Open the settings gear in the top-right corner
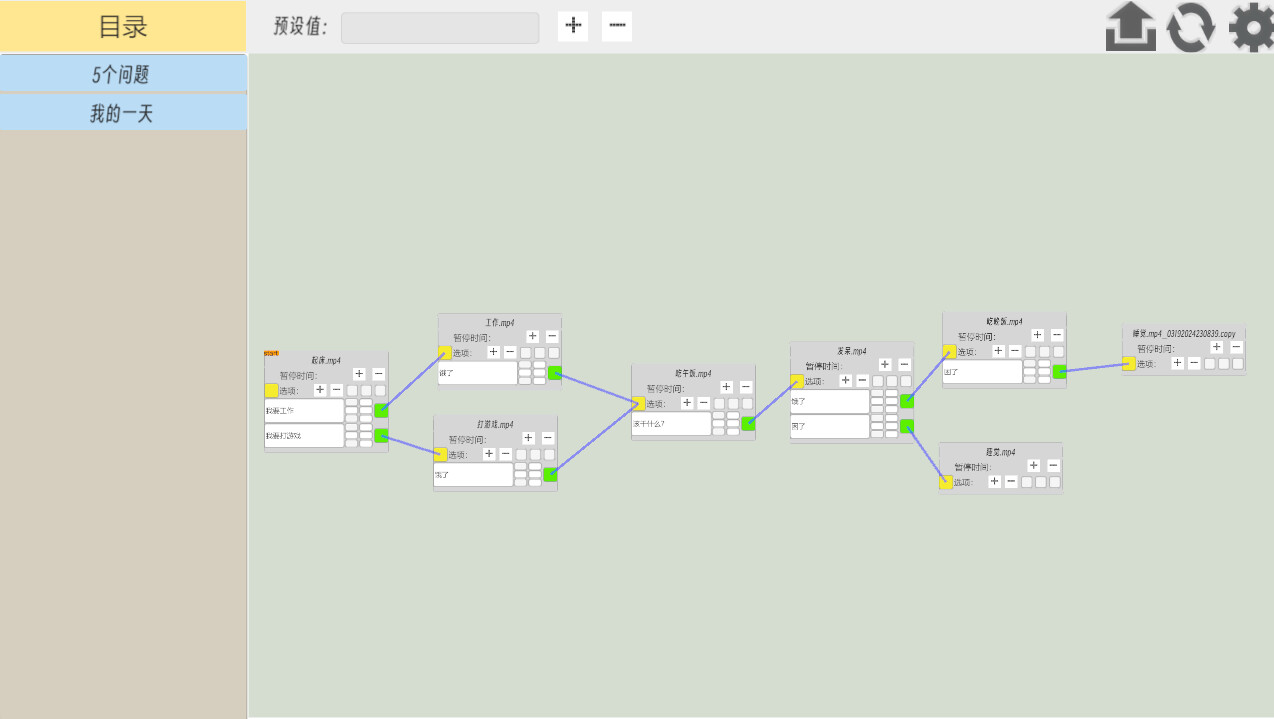This screenshot has width=1274, height=719. pyautogui.click(x=1249, y=27)
